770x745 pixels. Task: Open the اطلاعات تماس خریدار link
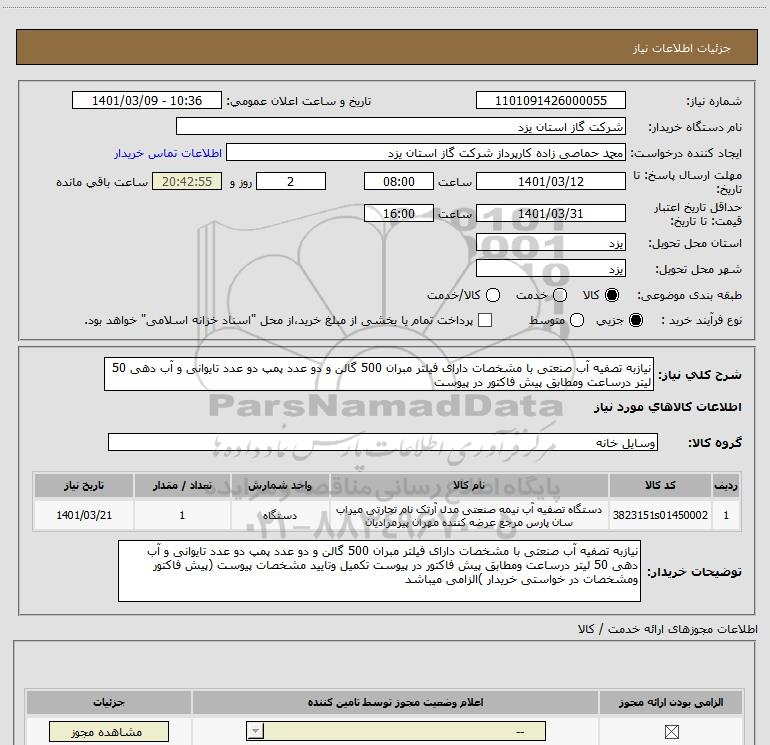(x=168, y=153)
